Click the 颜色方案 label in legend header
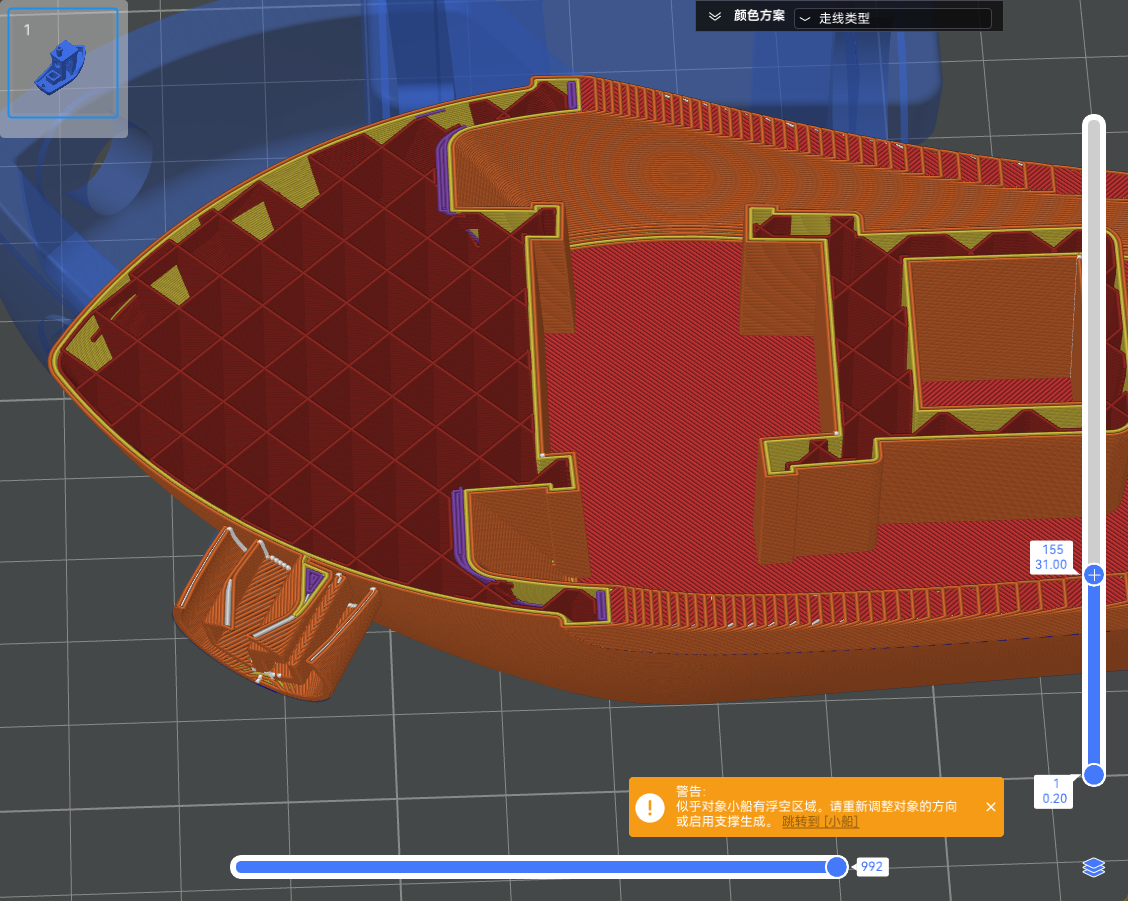This screenshot has width=1128, height=901. click(759, 16)
